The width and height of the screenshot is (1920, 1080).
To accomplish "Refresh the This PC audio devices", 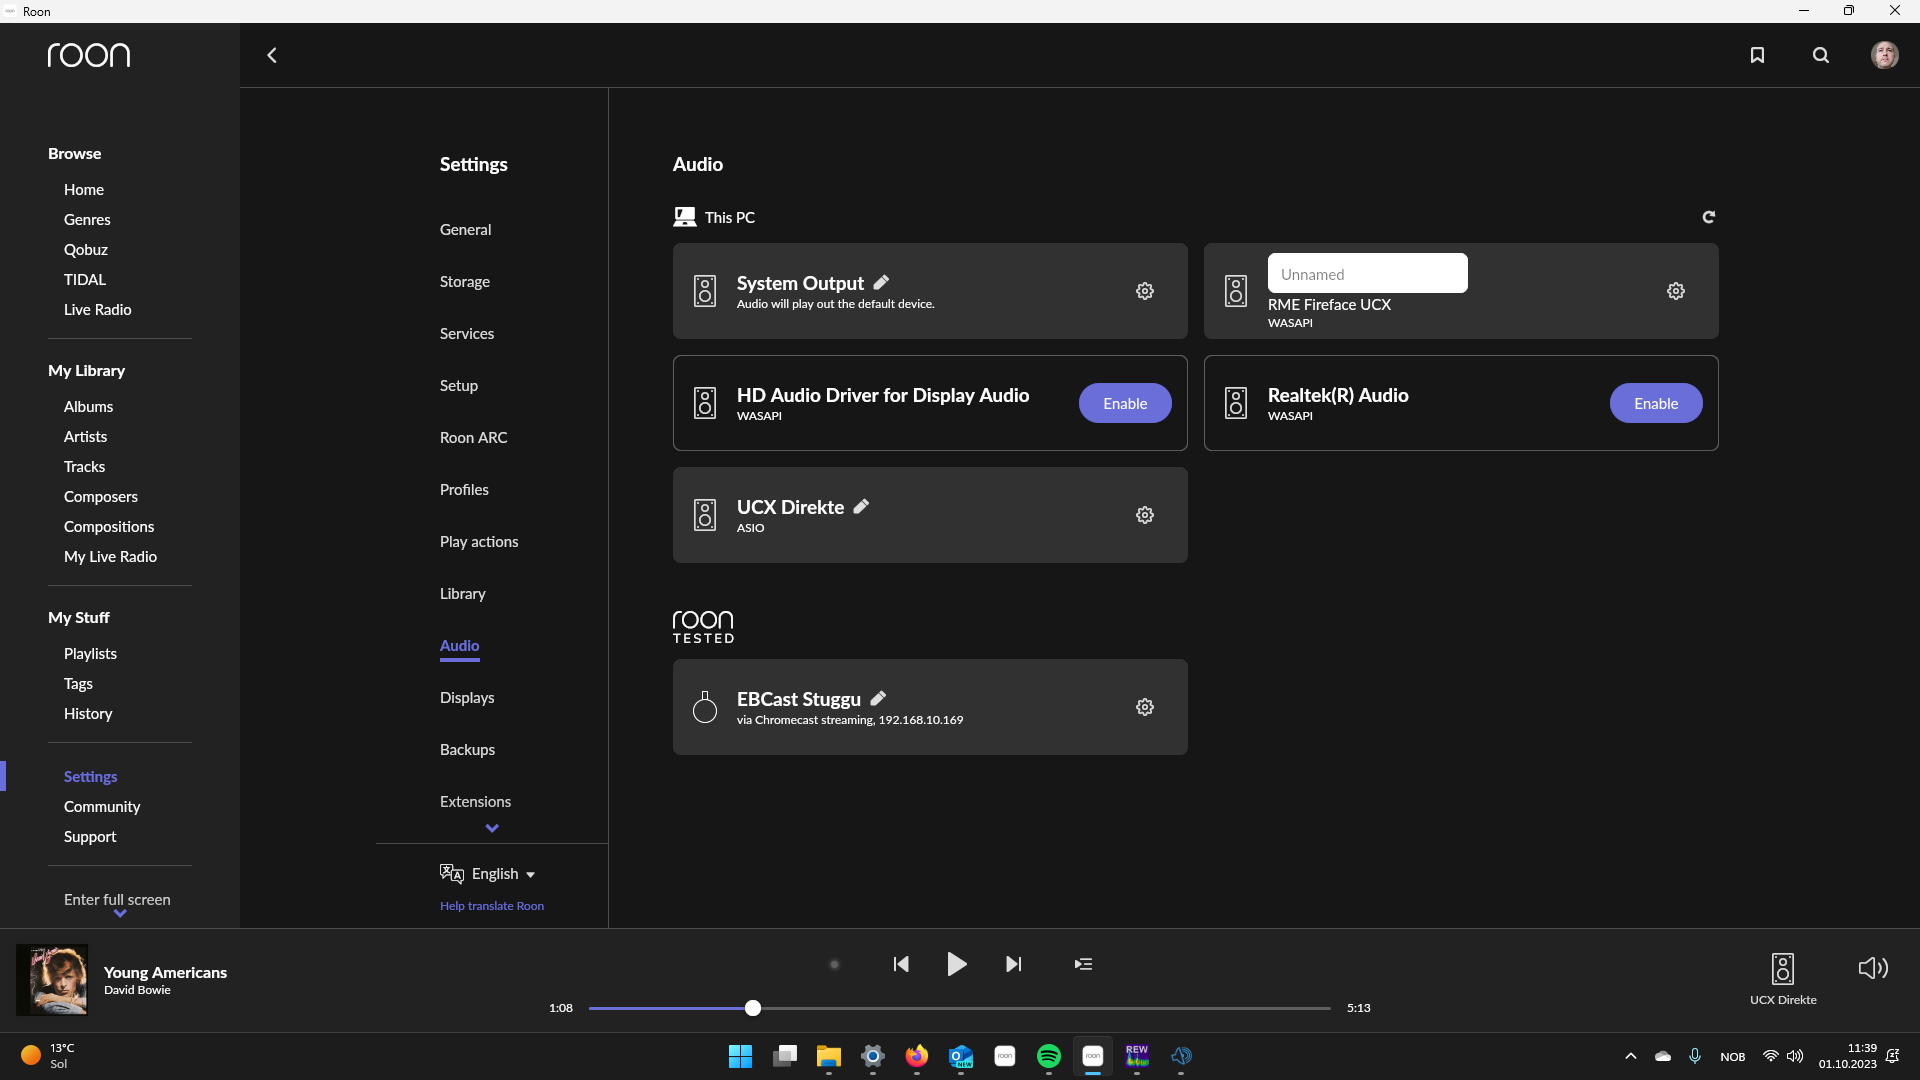I will click(x=1709, y=217).
